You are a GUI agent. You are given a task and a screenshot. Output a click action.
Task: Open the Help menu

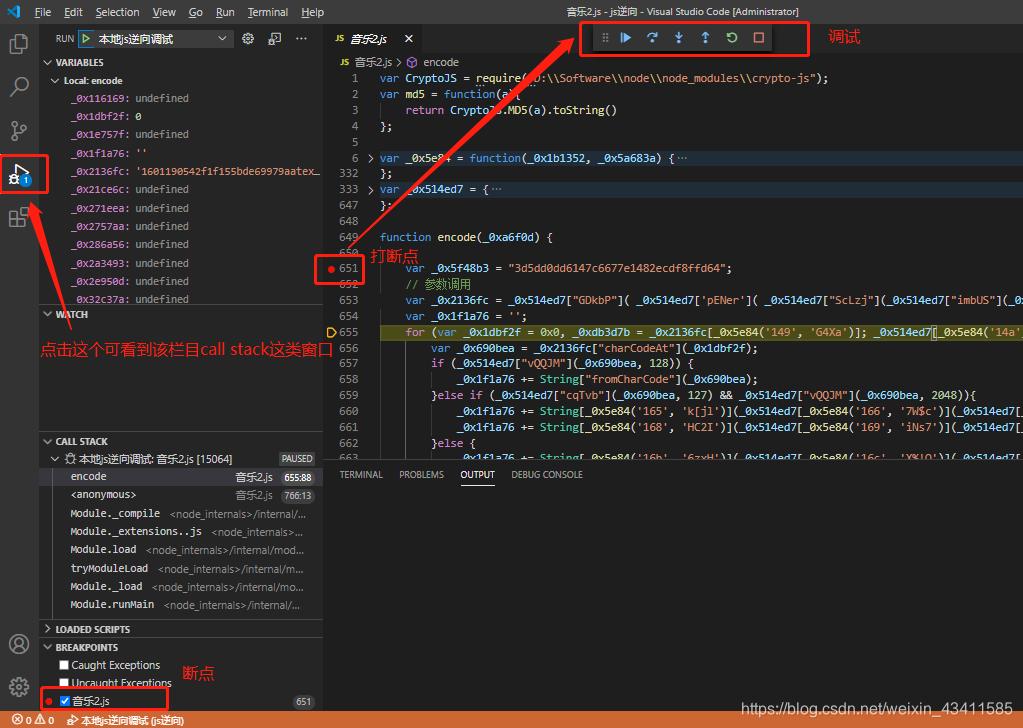point(313,12)
